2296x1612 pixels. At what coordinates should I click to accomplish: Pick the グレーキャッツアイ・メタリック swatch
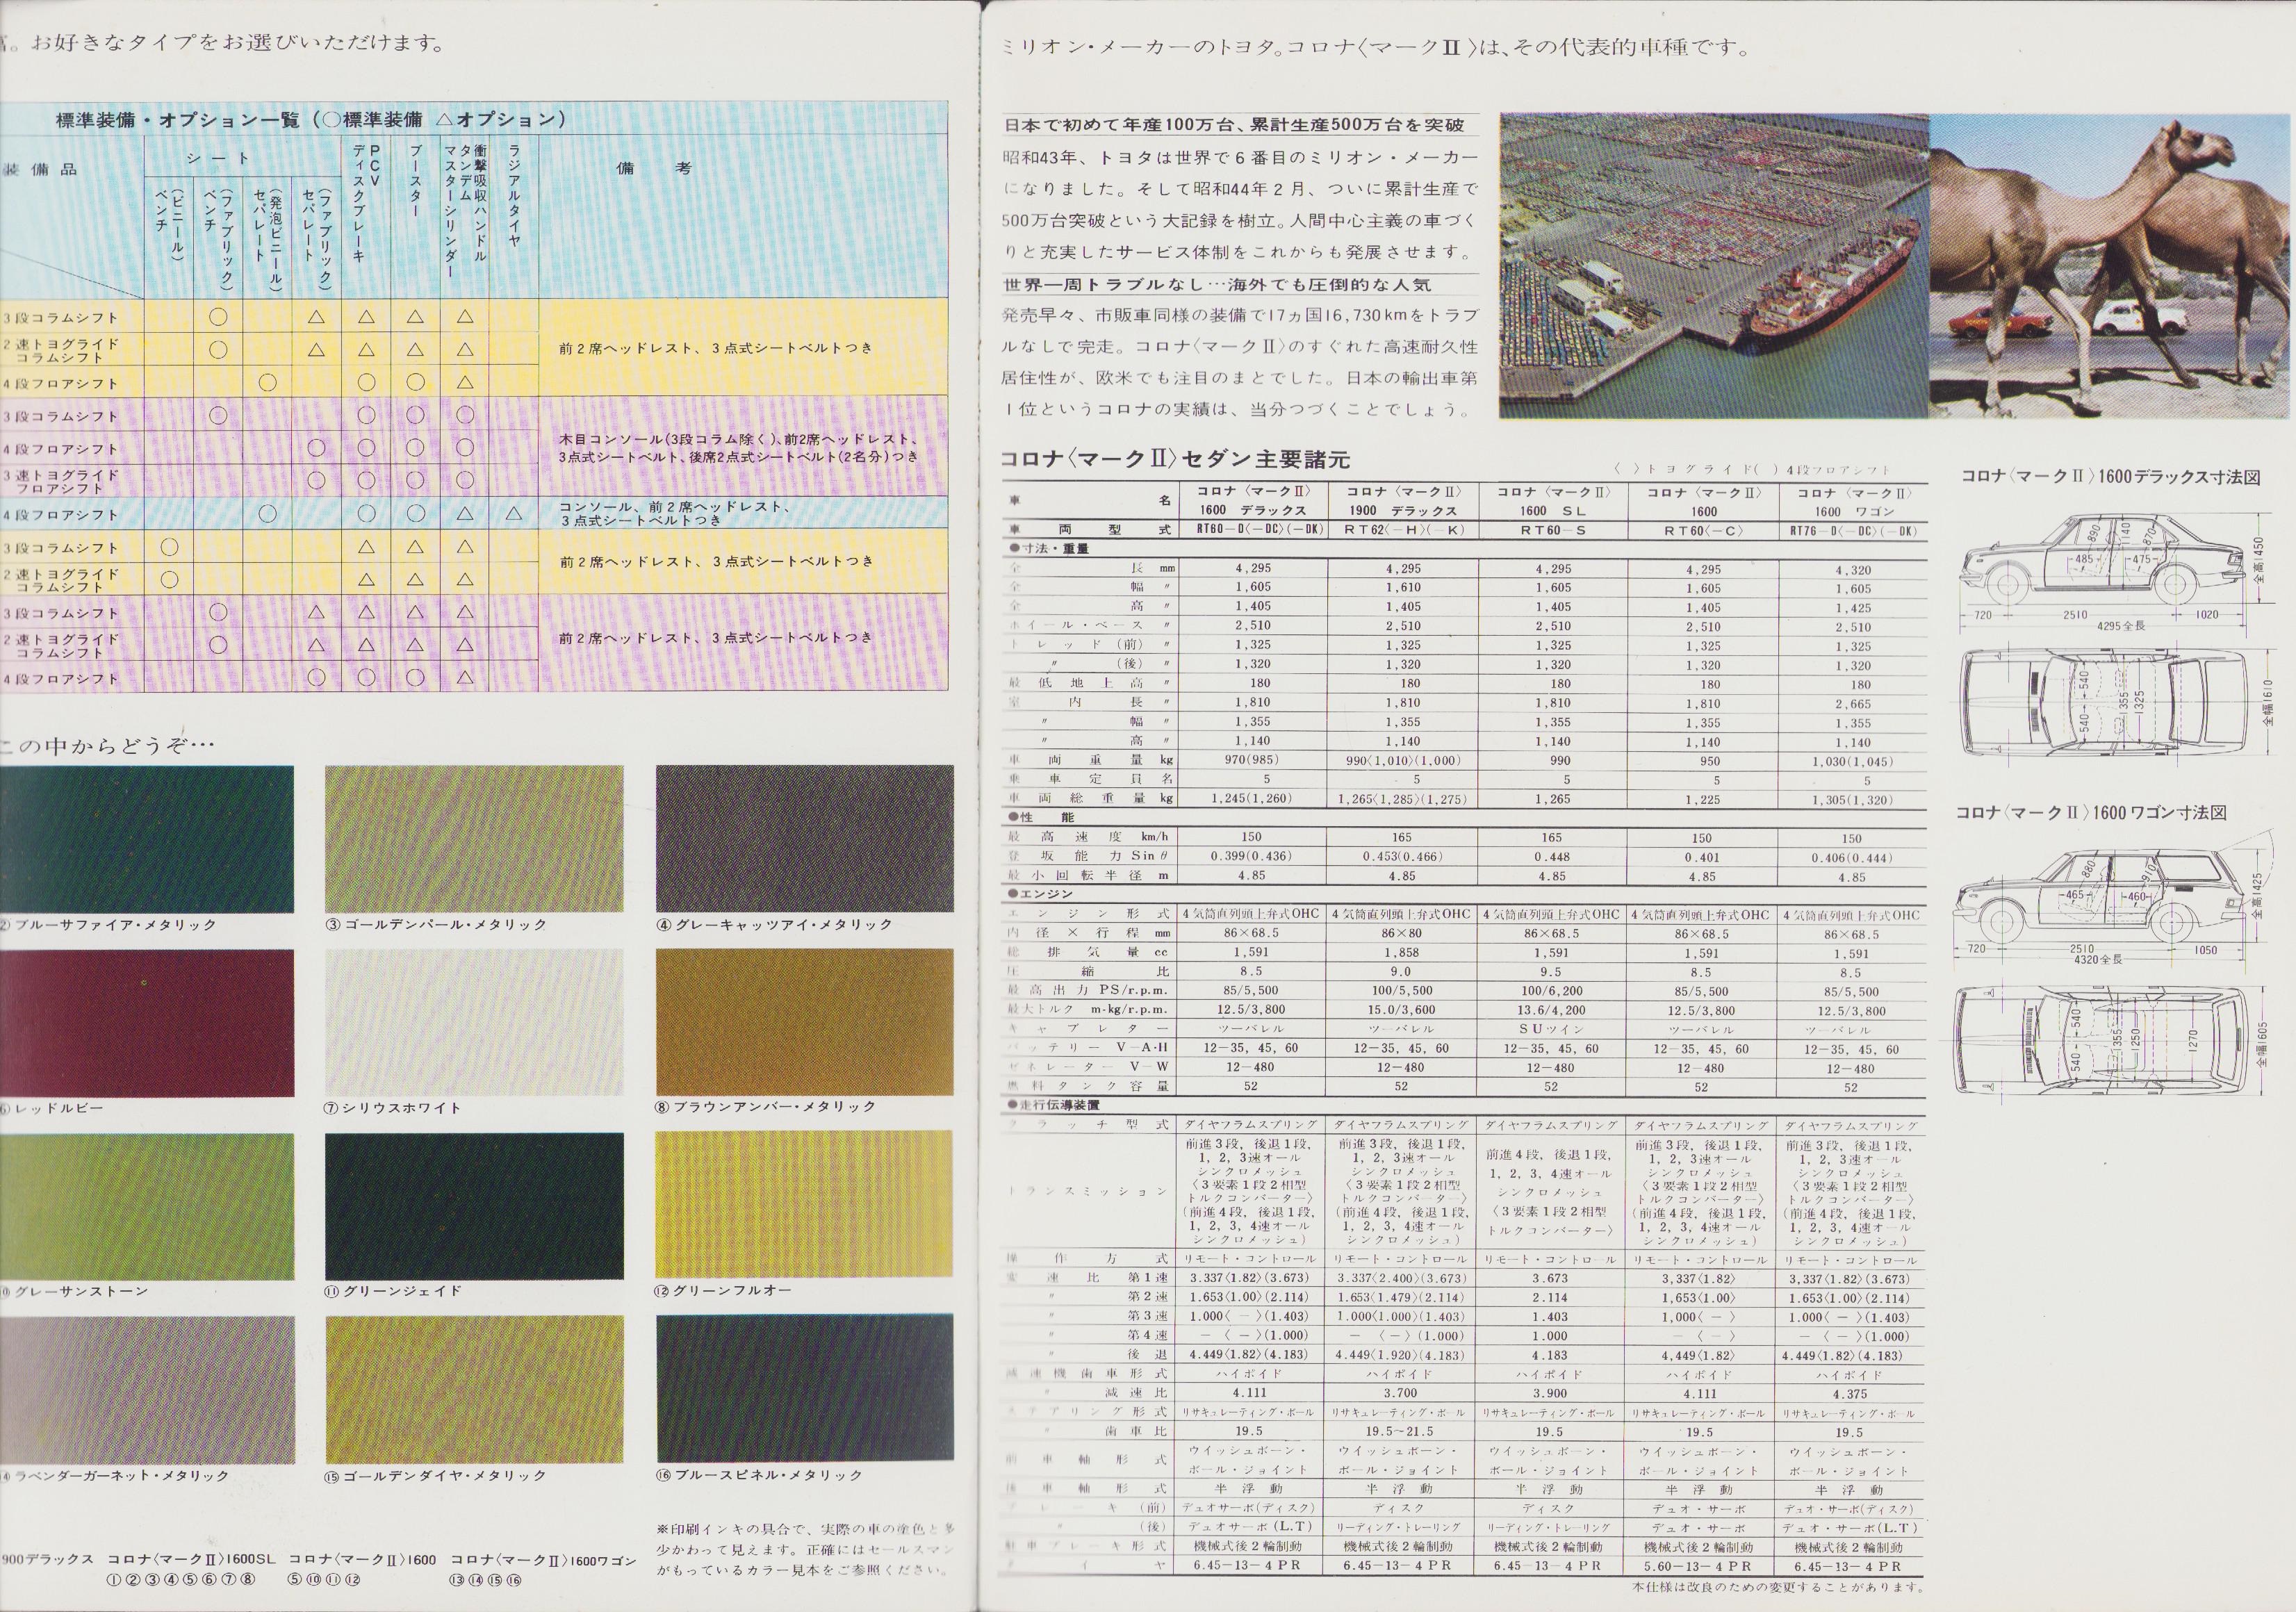click(x=805, y=839)
